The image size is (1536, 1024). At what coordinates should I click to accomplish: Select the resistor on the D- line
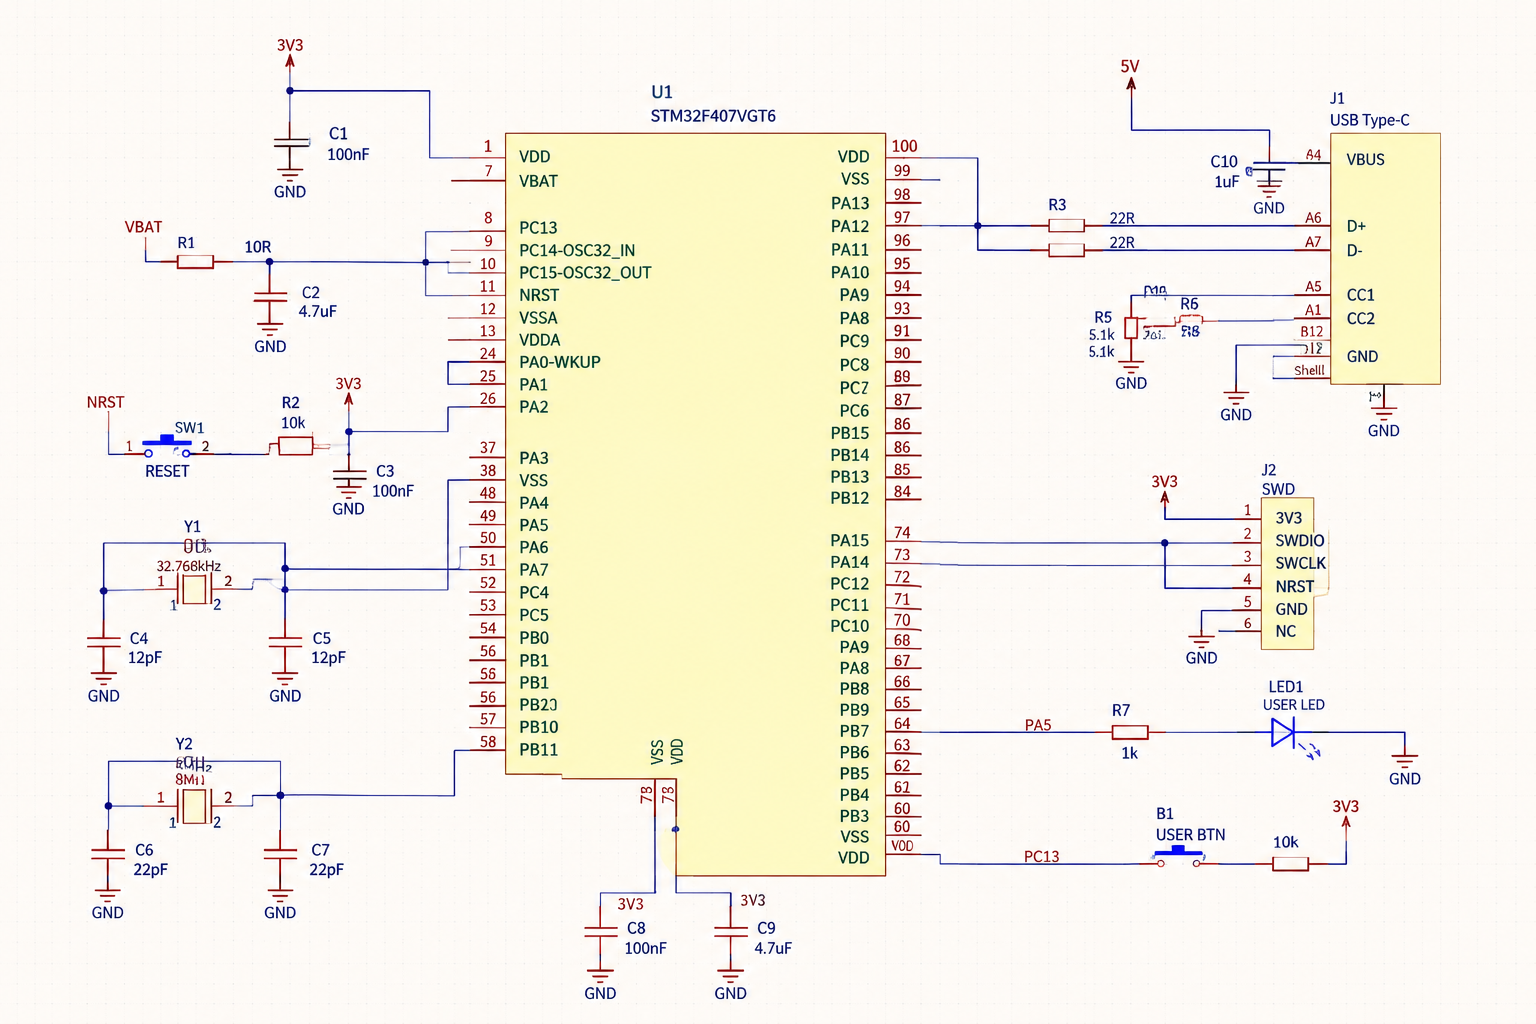coord(1066,250)
